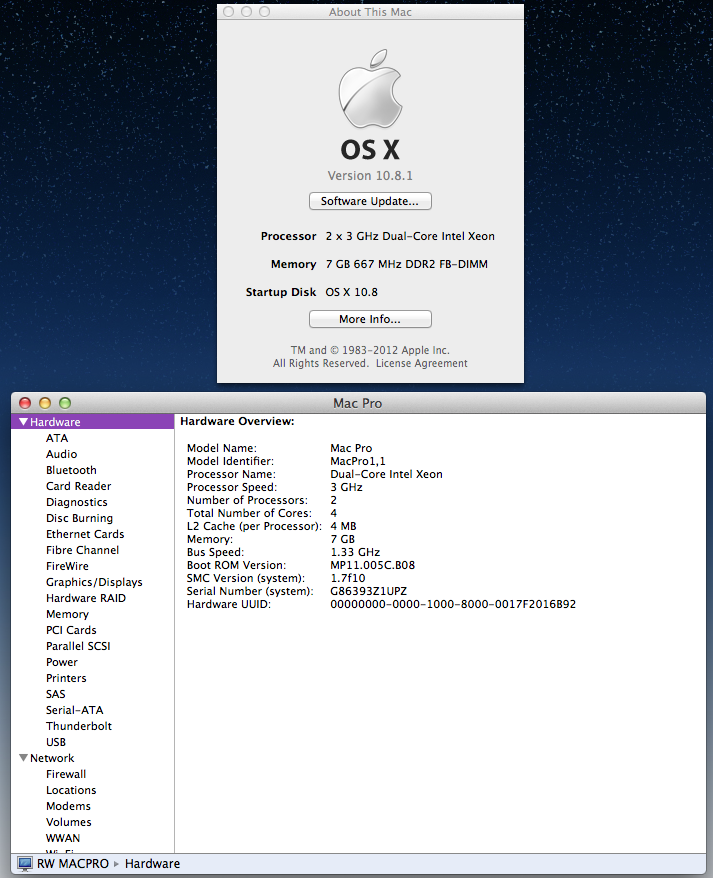
Task: Select Hardware RAID entry
Action: point(86,598)
